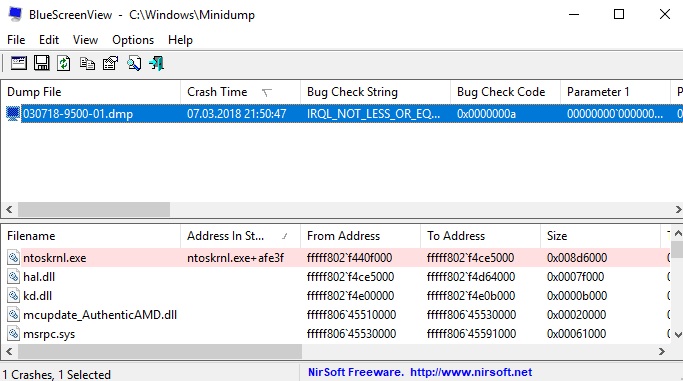Click the upper pane horizontal scrollbar thumb
Screen dimensions: 683x381
pos(94,209)
